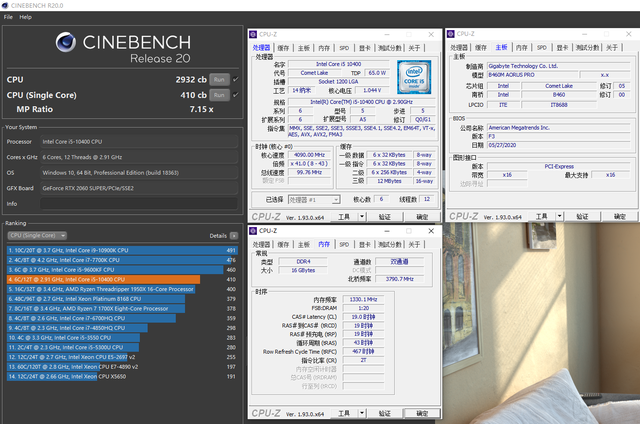The width and height of the screenshot is (640, 424).
Task: Open the File menu
Action: pyautogui.click(x=8, y=17)
